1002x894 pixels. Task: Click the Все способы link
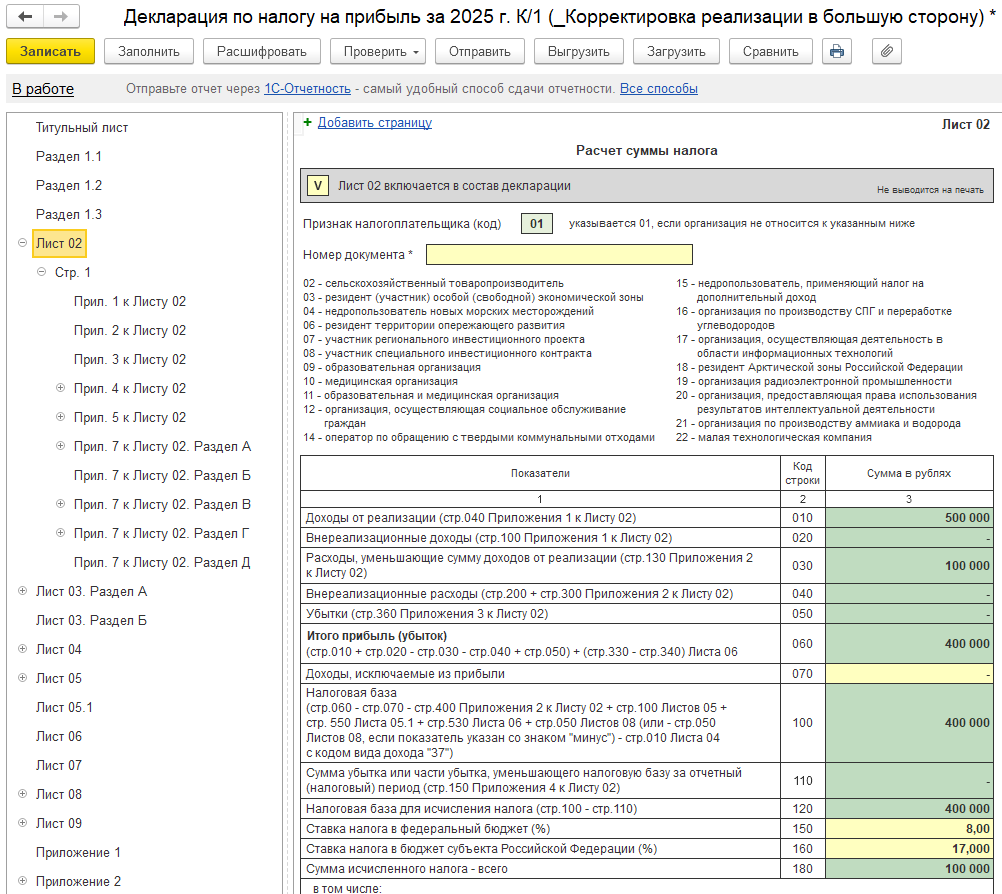[x=658, y=89]
